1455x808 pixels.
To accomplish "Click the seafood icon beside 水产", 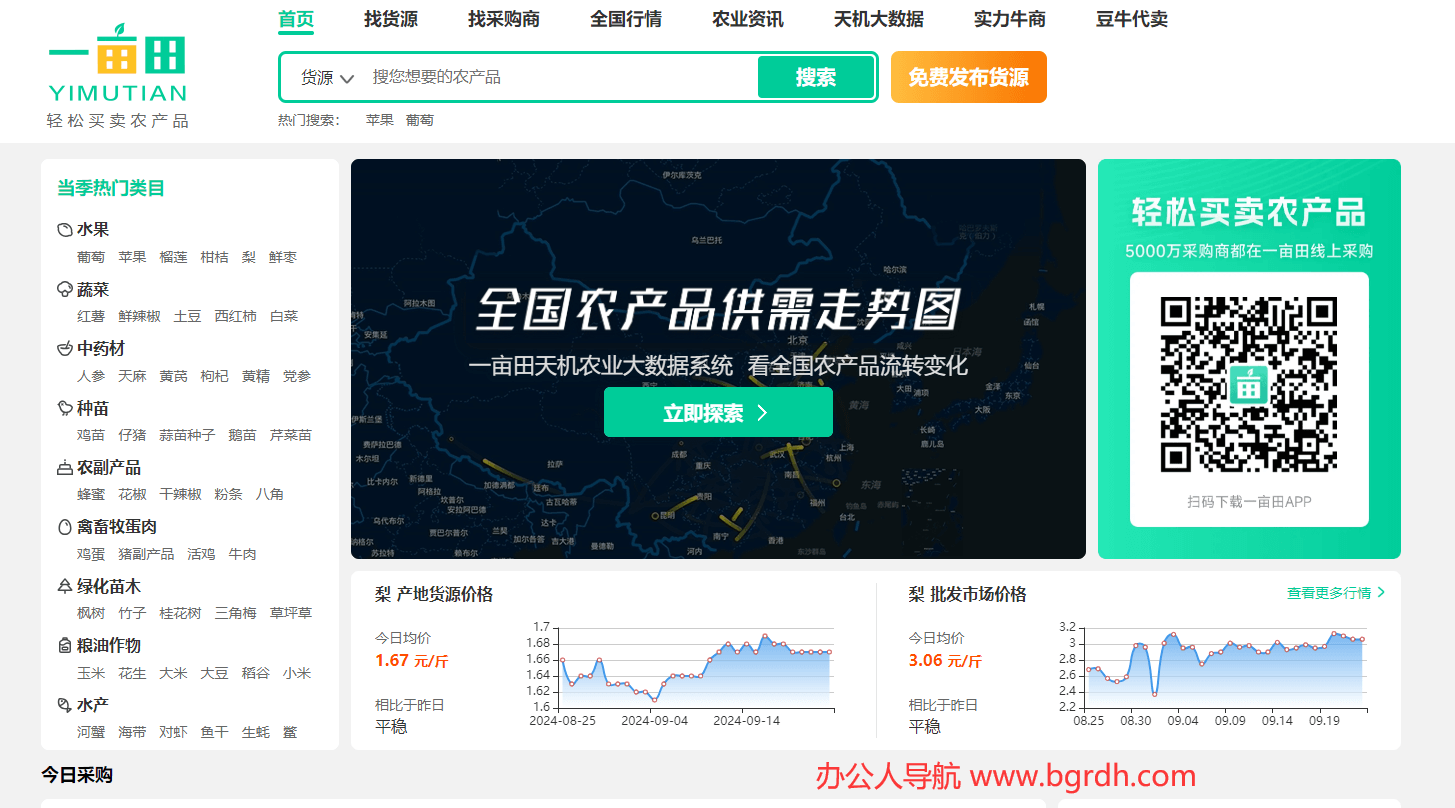I will pyautogui.click(x=65, y=705).
